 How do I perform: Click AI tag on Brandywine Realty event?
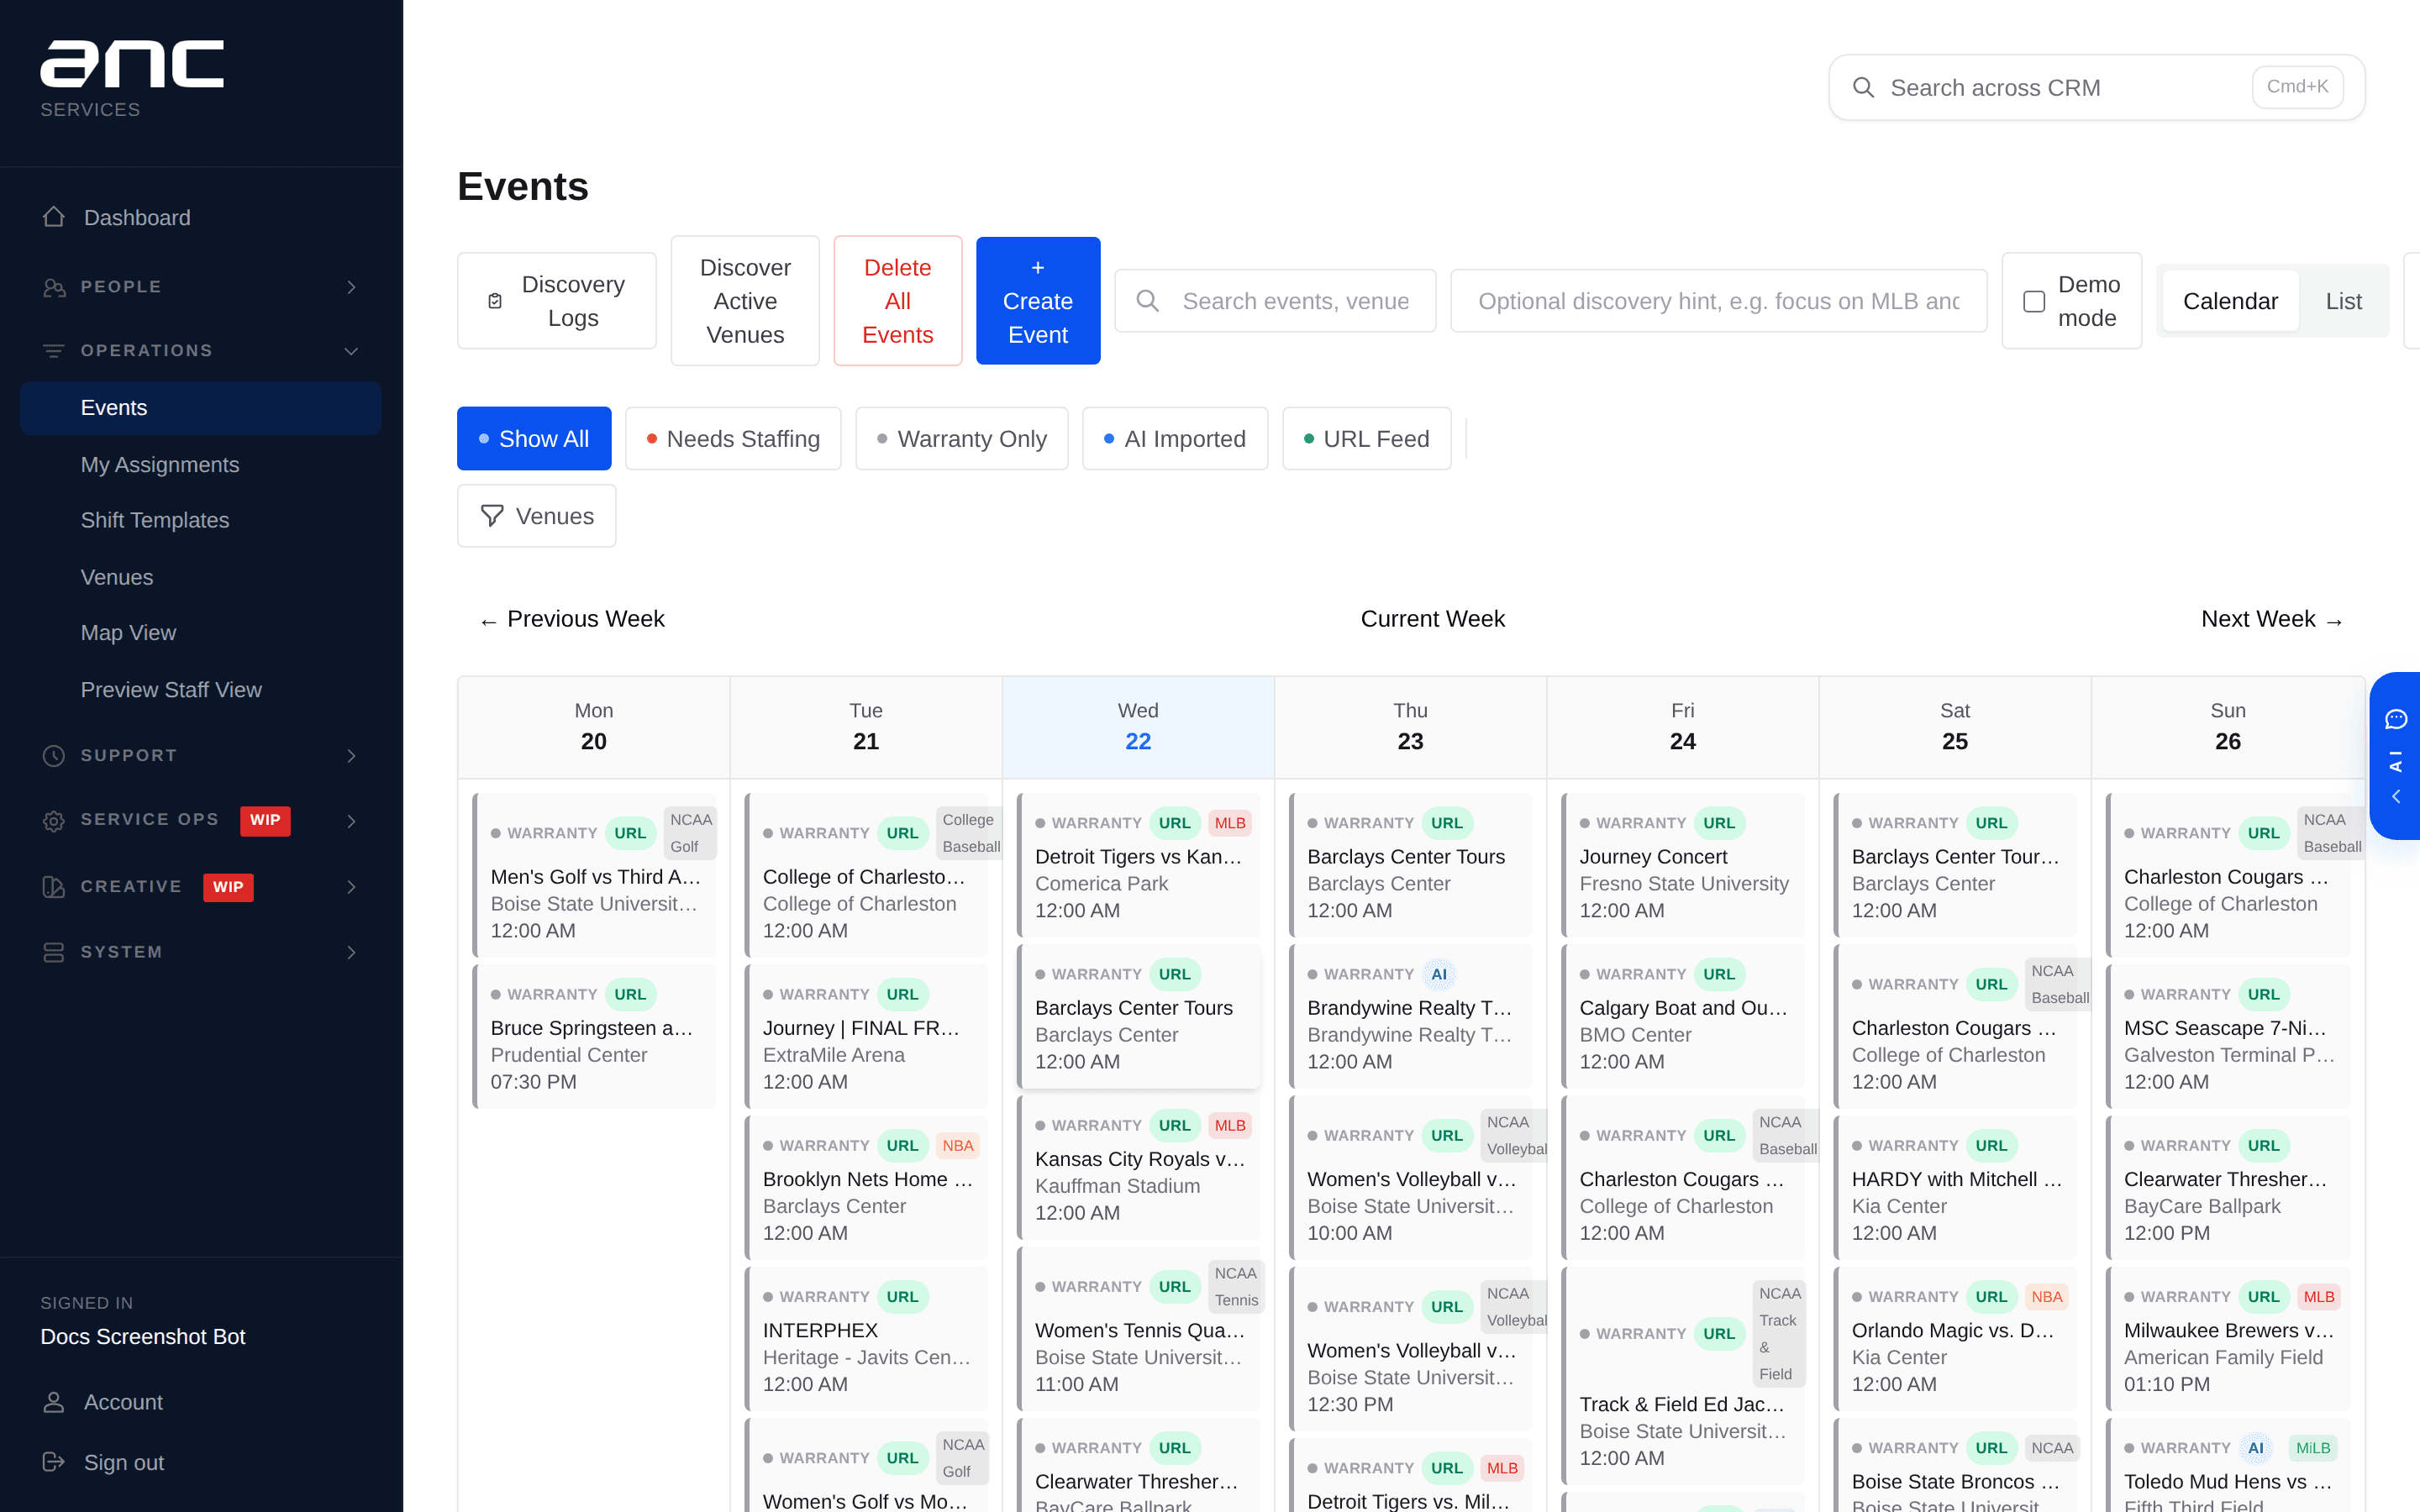(x=1439, y=974)
